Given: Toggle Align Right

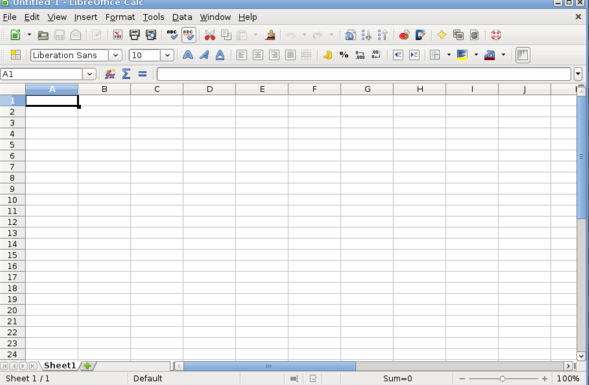Looking at the screenshot, I should [274, 55].
